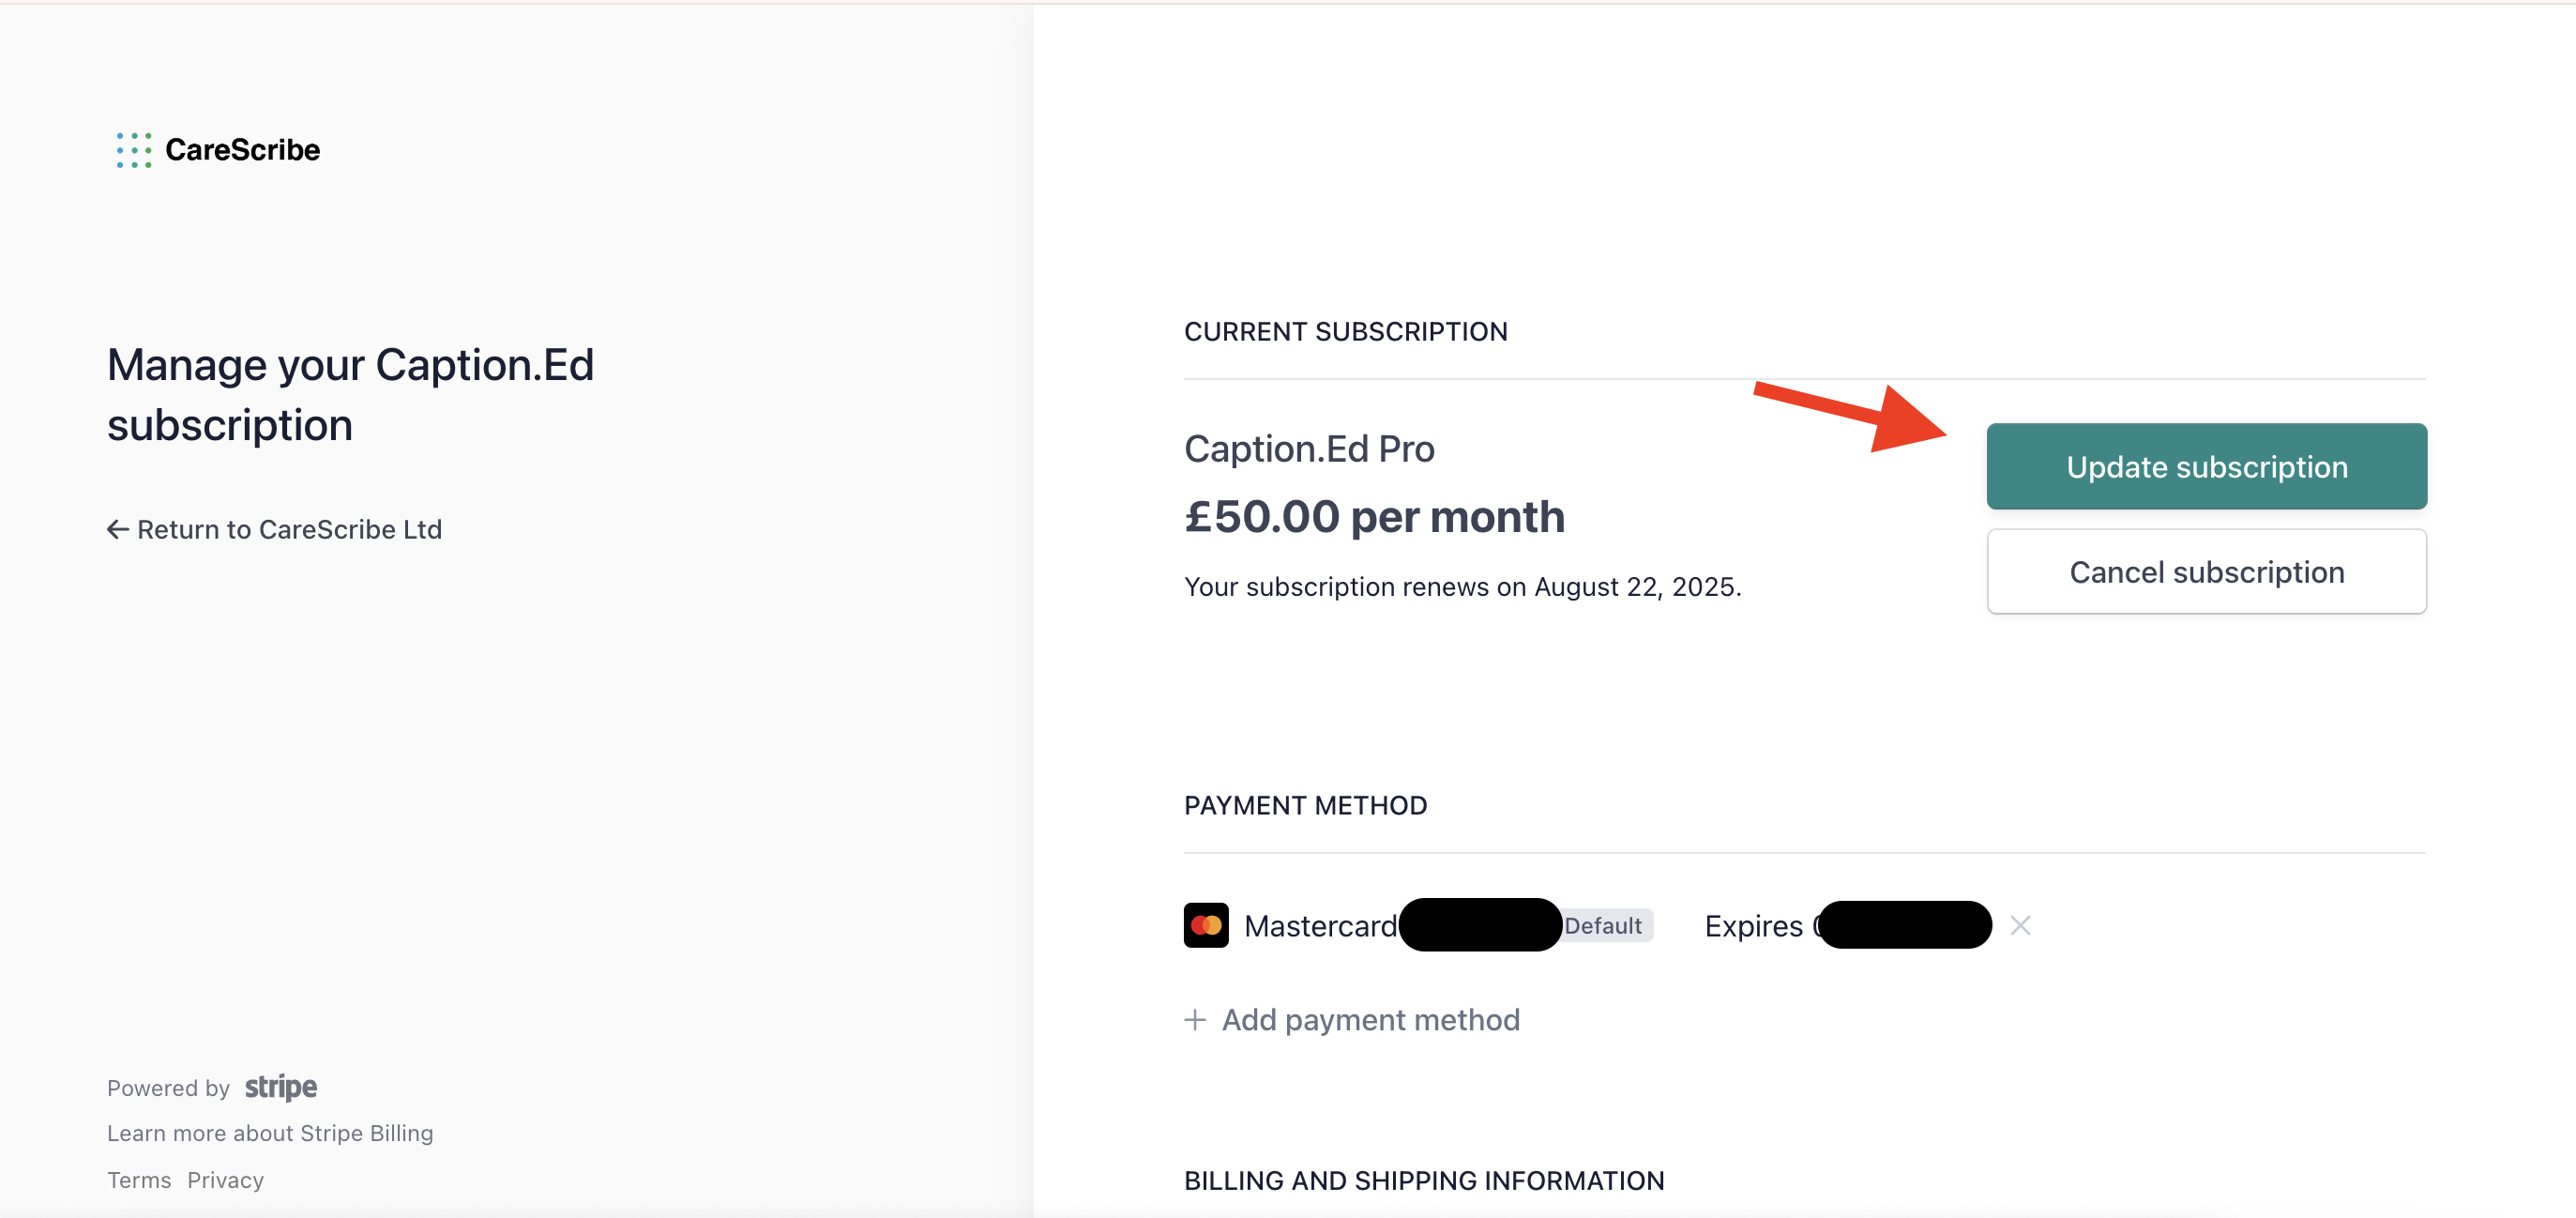Click the CareScribe brand name text
The width and height of the screenshot is (2576, 1218).
243,150
